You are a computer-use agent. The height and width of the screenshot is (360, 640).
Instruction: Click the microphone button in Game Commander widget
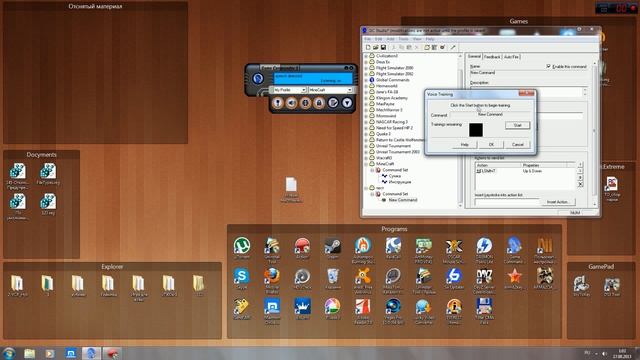[278, 103]
